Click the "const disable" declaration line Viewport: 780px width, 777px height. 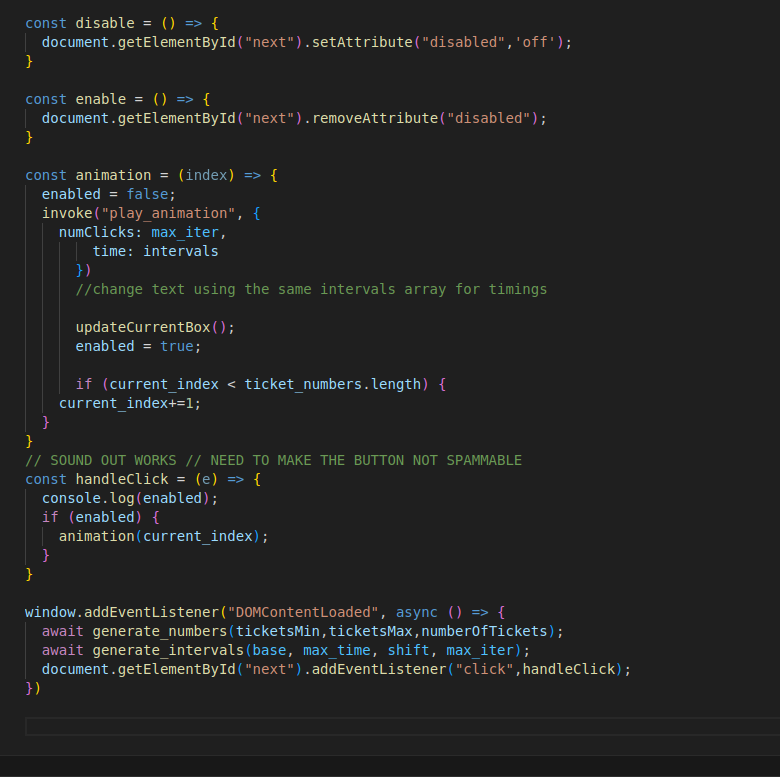[122, 23]
